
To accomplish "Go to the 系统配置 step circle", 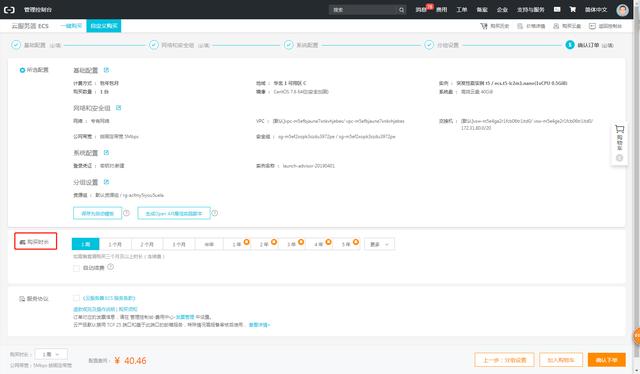I will point(289,45).
